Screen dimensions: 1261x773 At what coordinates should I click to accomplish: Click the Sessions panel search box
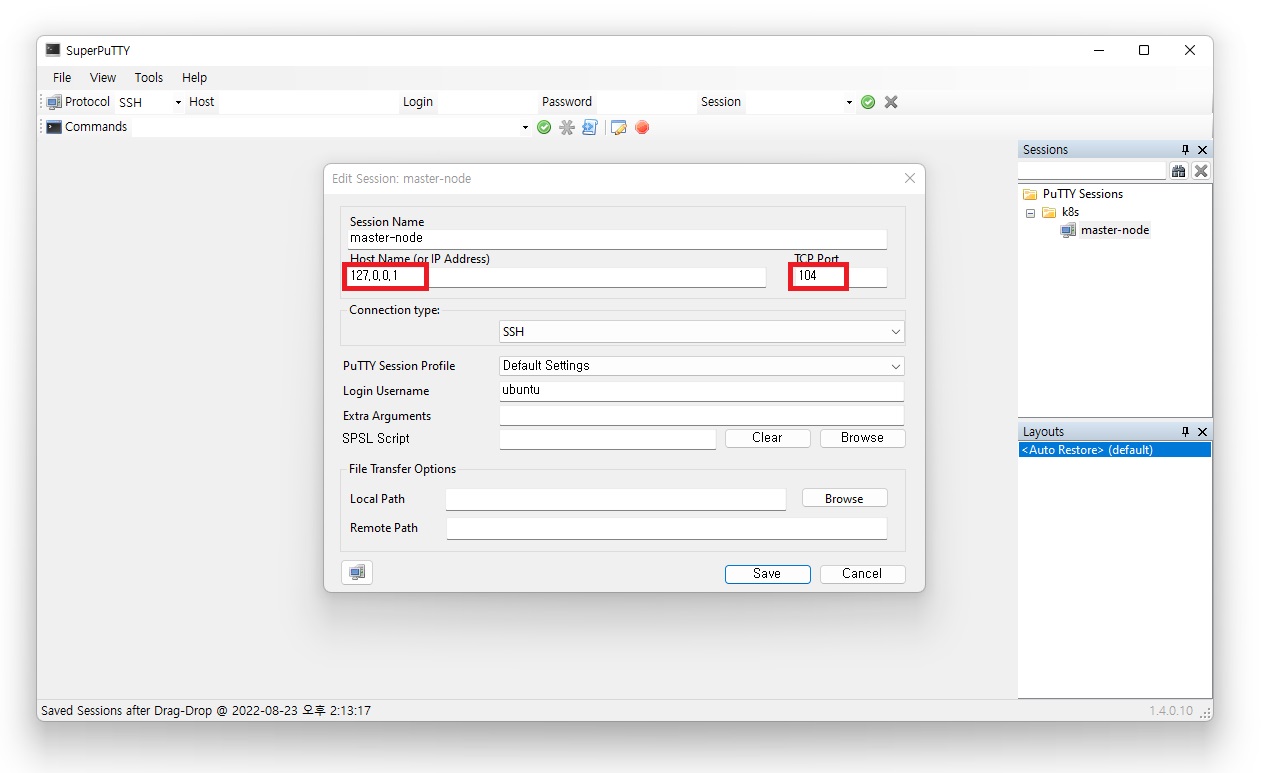(1092, 171)
